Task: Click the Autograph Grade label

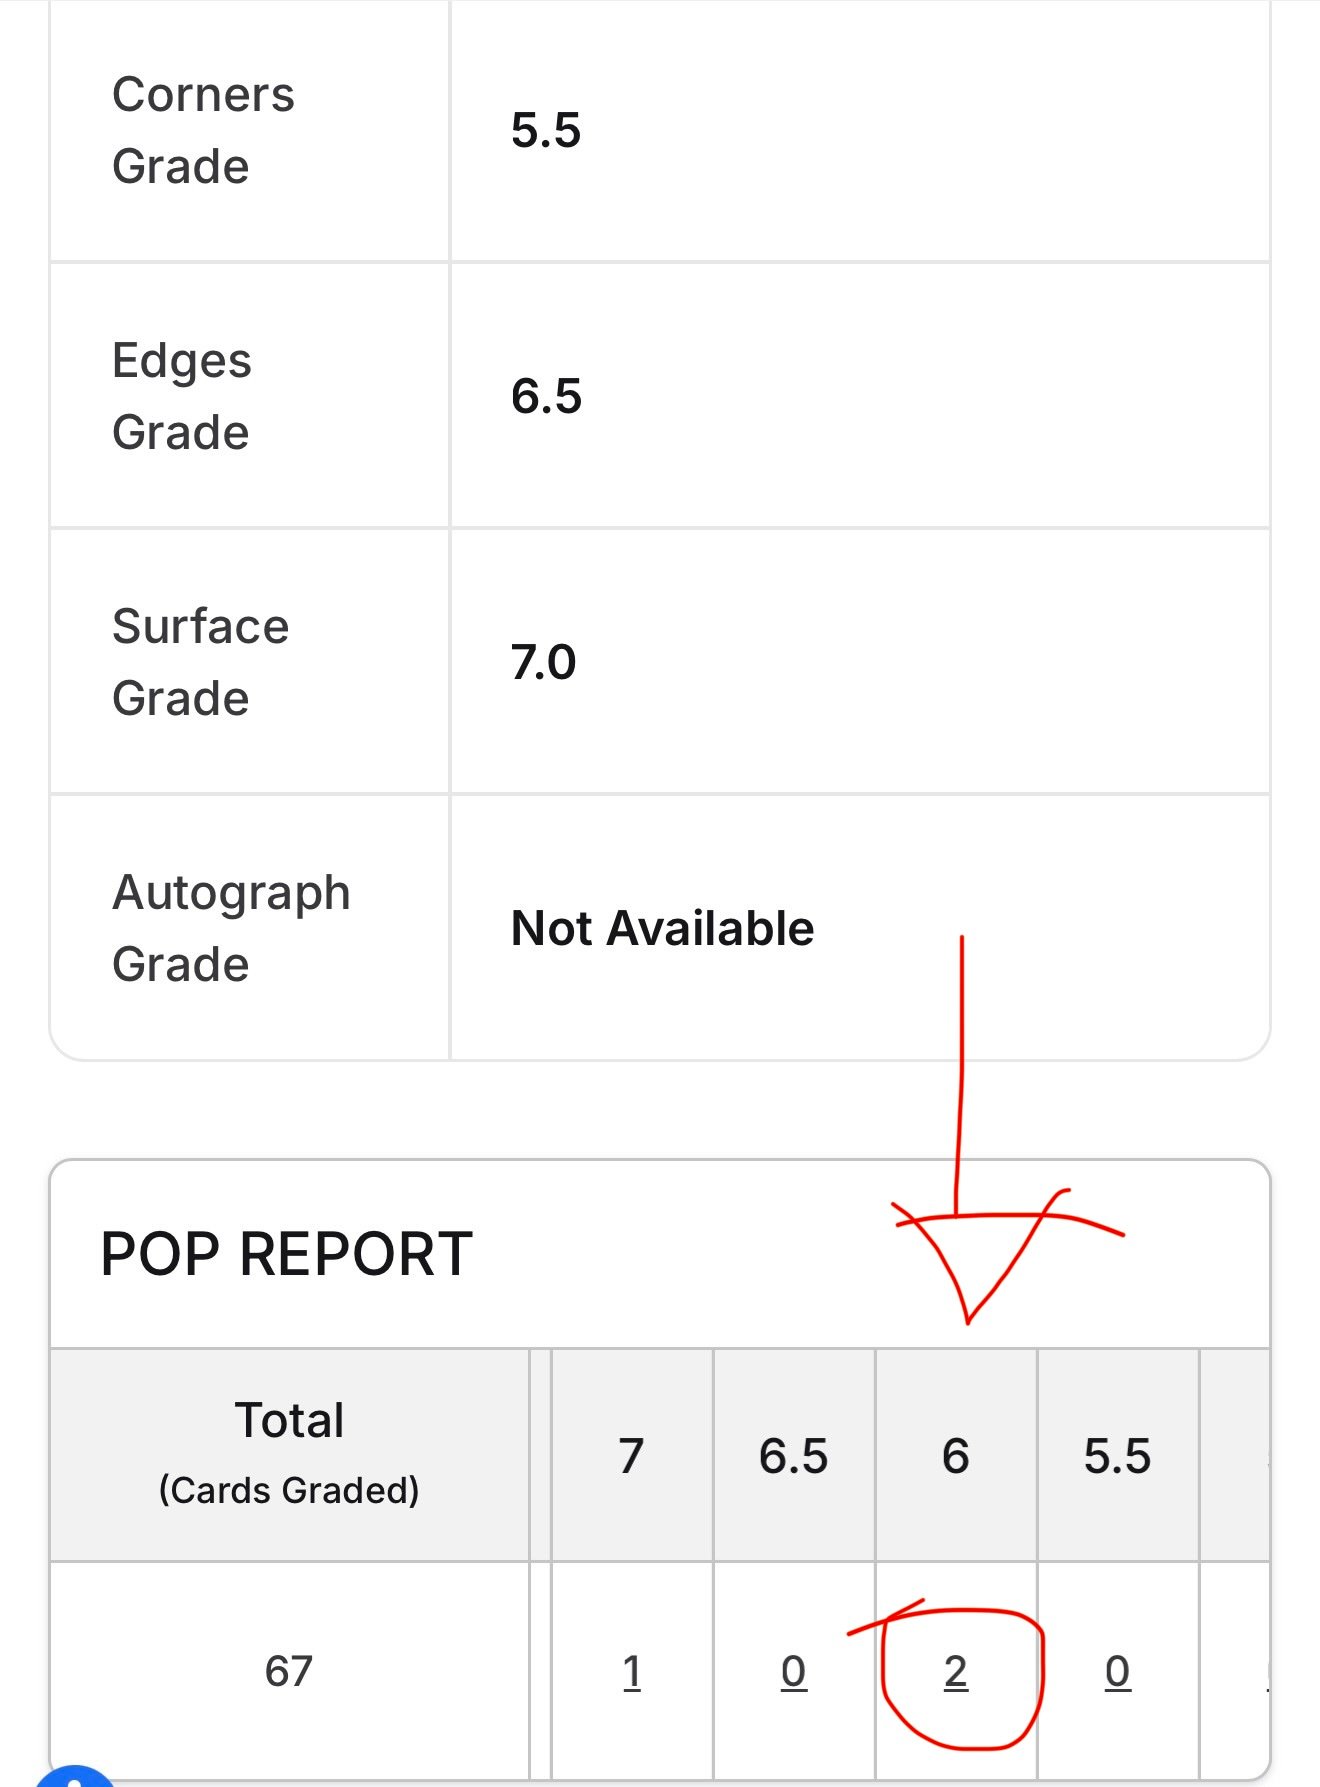Action: point(231,928)
